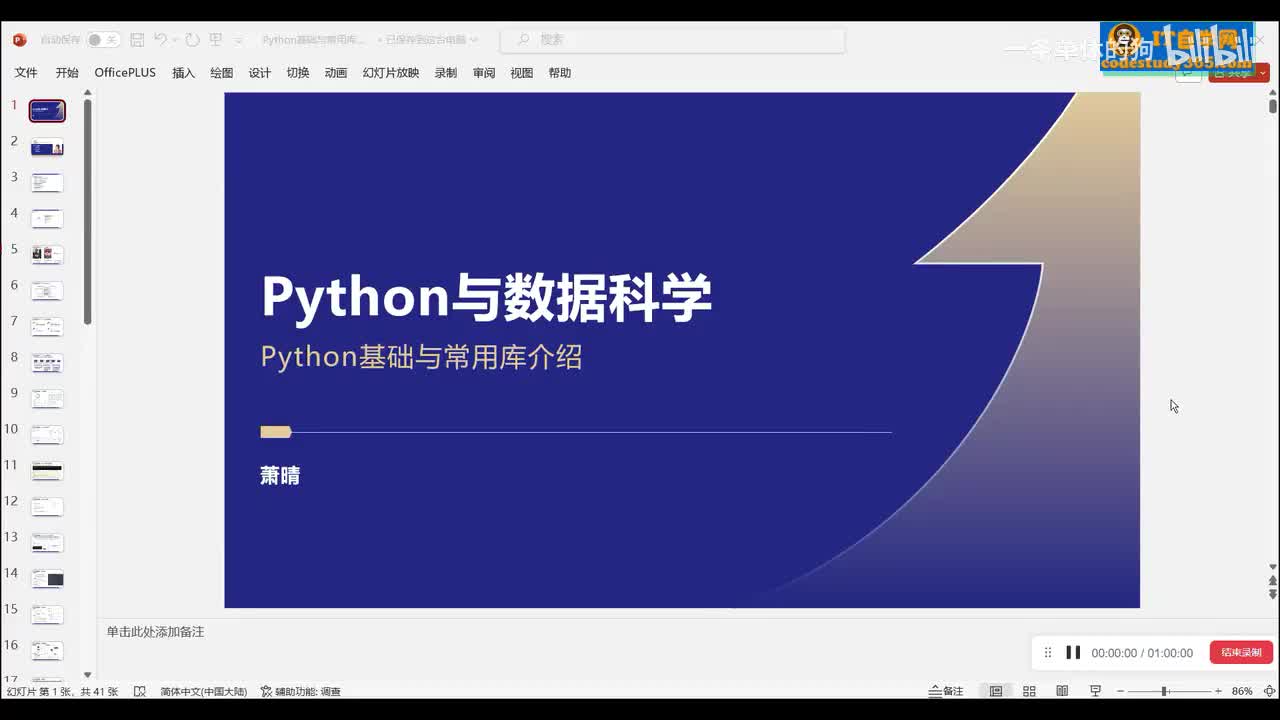Click the fit slide to window icon
Viewport: 1280px width, 720px height.
point(1269,691)
